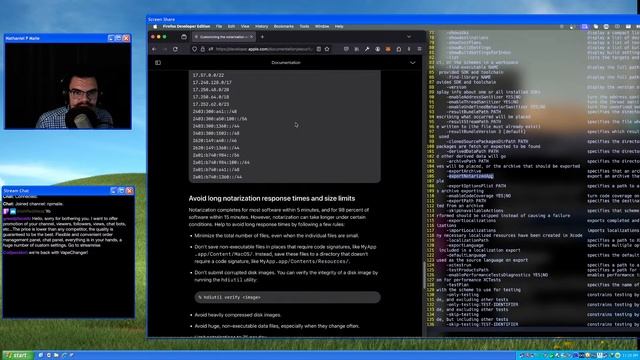Open the History menu
This screenshot has width=640, height=360.
[262, 27]
